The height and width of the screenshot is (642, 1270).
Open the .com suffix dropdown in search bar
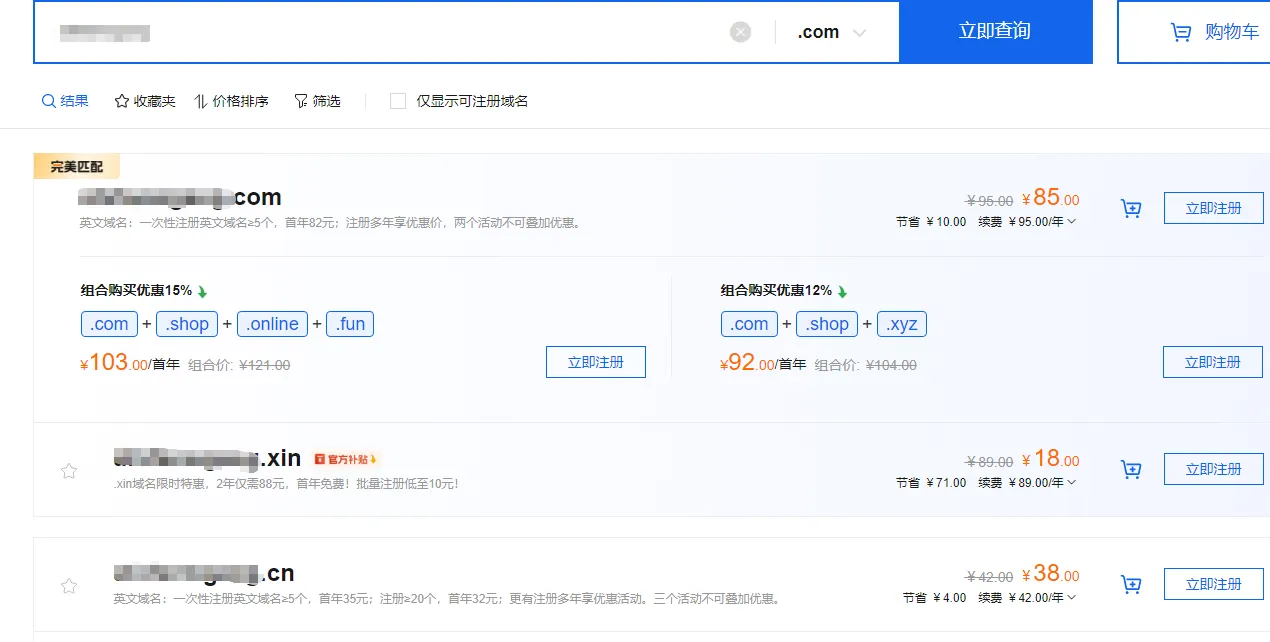tap(858, 31)
